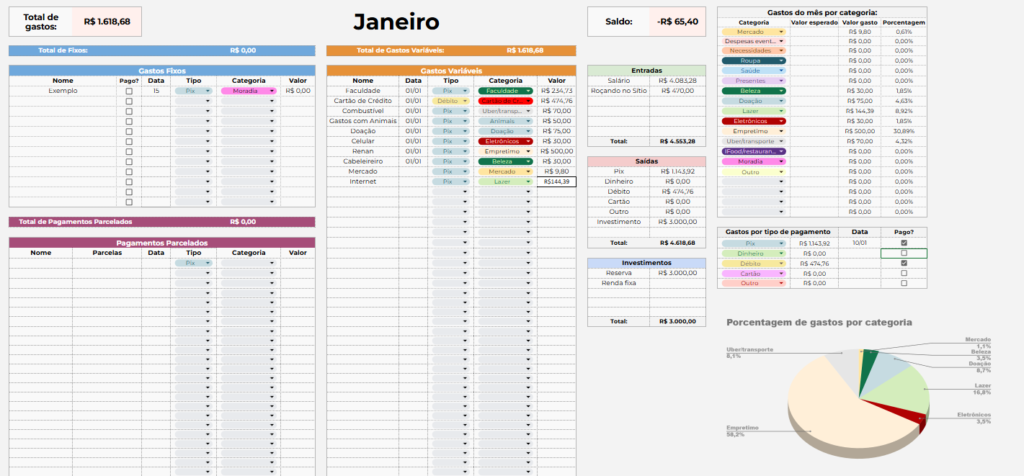Uncheck the Pago box for Pix payment

click(x=904, y=243)
